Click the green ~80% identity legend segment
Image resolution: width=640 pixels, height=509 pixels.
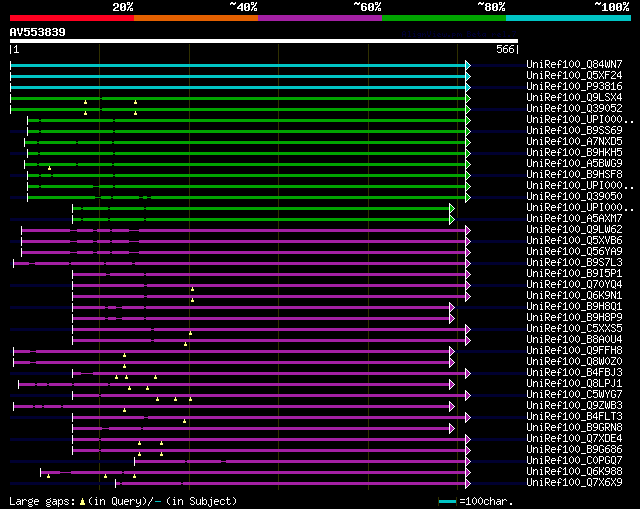tap(444, 18)
